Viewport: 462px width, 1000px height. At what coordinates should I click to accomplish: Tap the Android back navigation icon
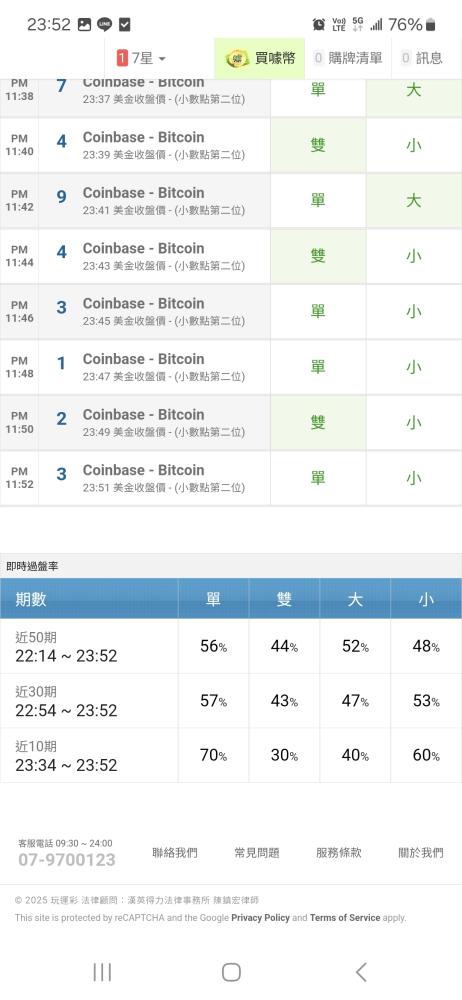pyautogui.click(x=361, y=972)
